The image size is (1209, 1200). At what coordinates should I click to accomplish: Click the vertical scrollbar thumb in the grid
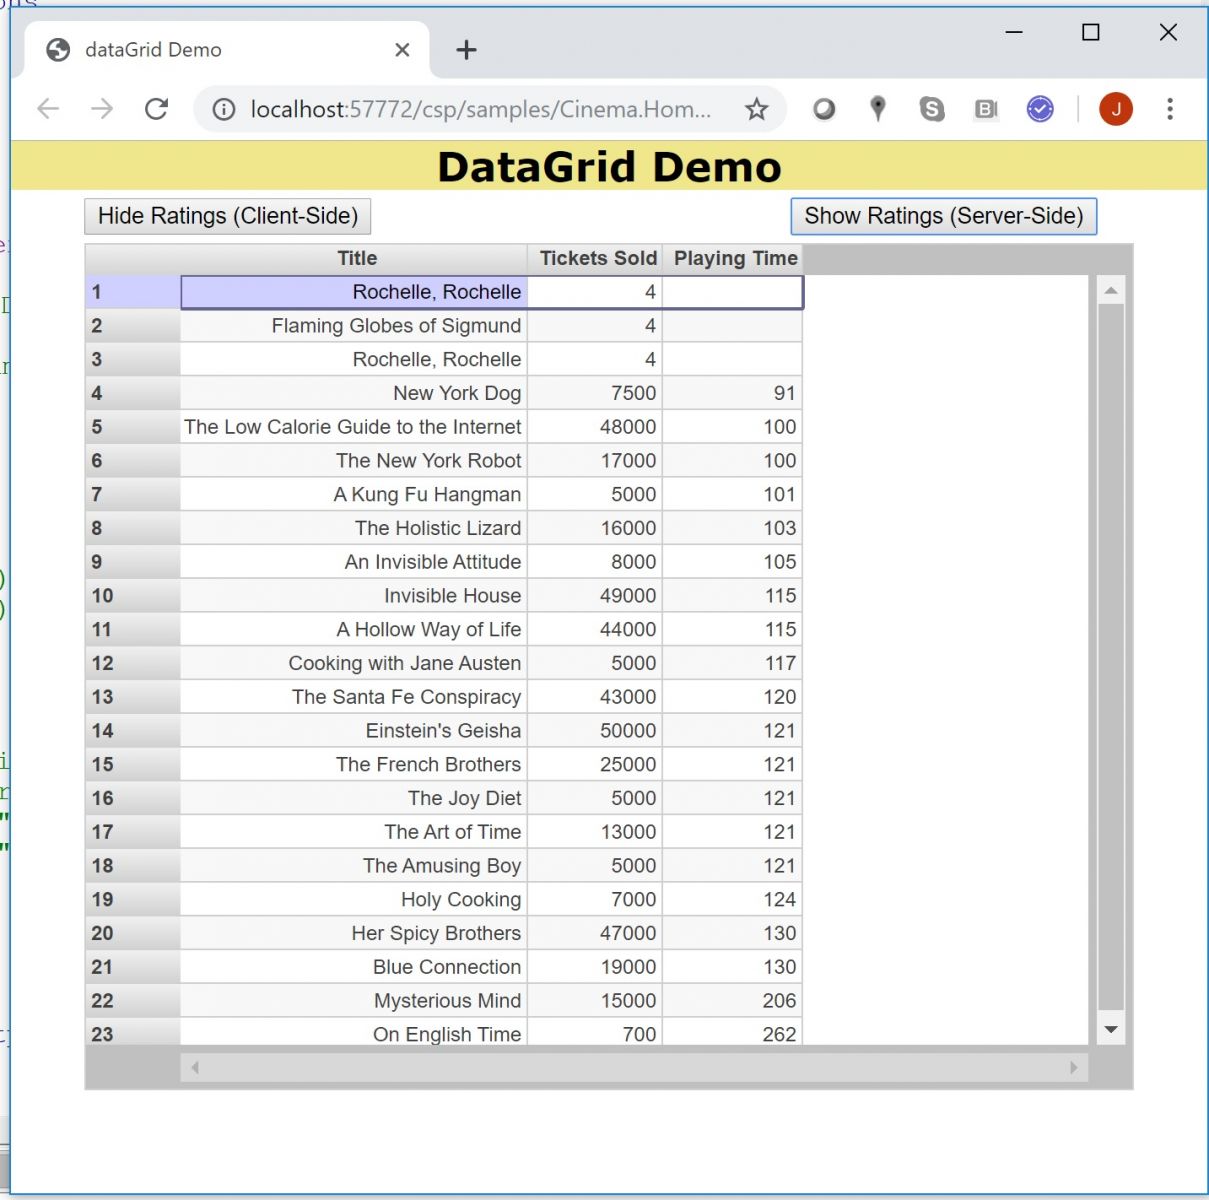pos(1111,657)
